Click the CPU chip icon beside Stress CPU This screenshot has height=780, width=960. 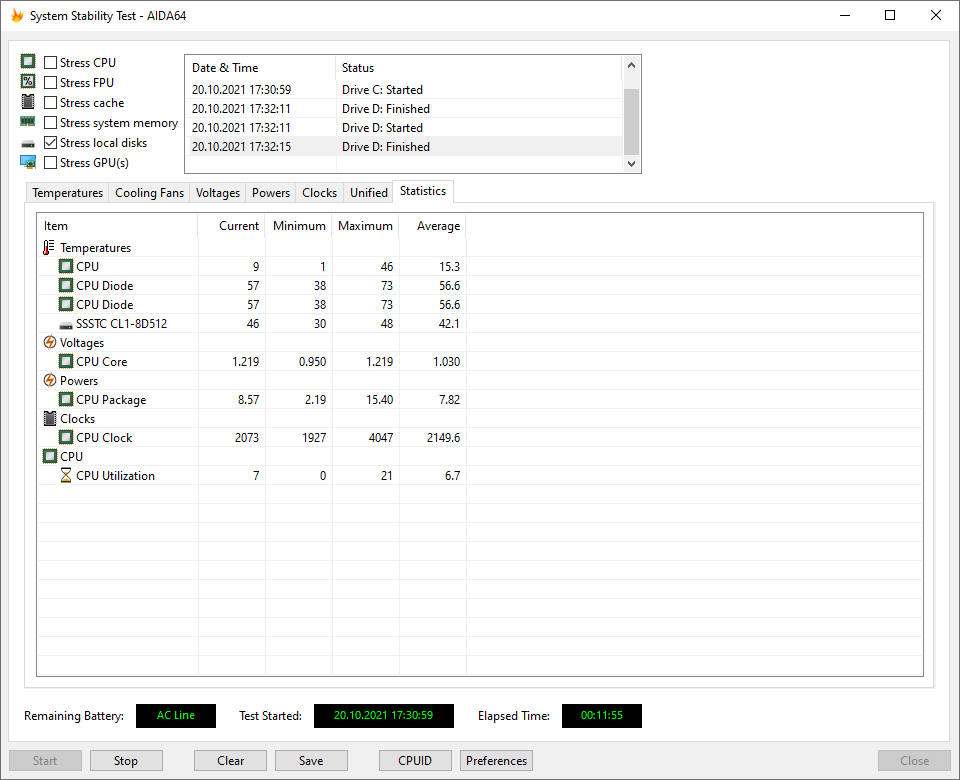[28, 61]
